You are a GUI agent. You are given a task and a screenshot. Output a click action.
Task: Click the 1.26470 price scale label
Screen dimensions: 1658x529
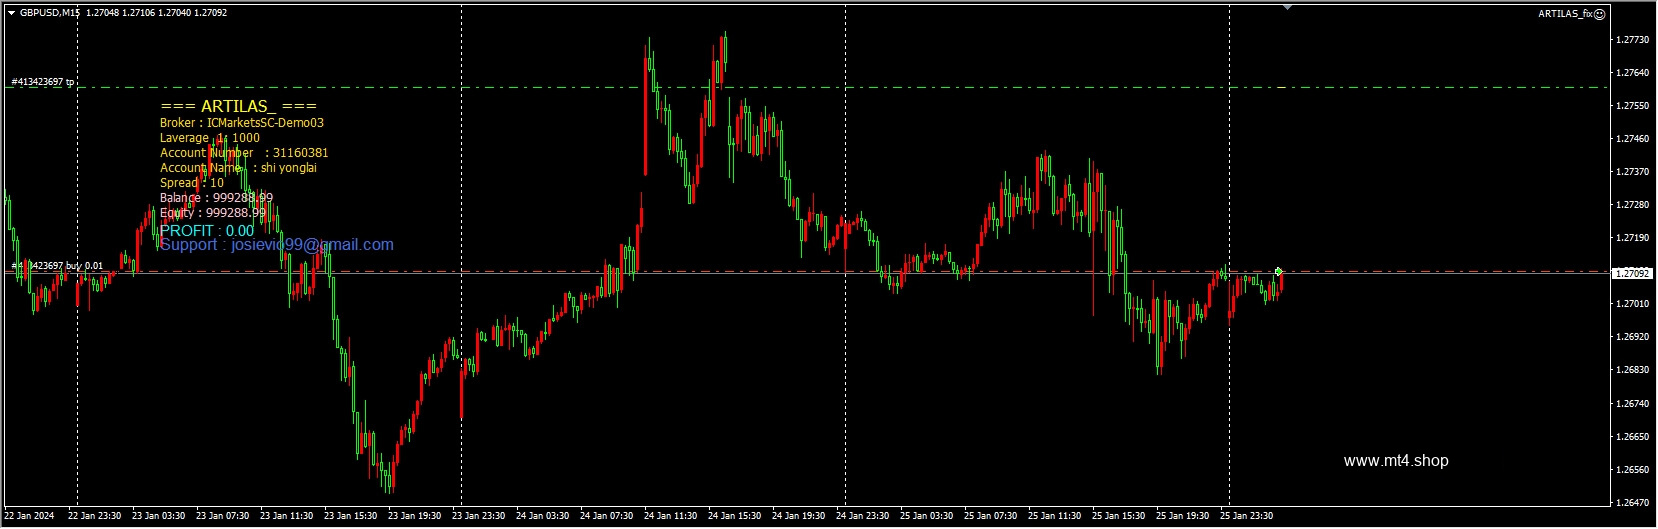tap(1632, 503)
